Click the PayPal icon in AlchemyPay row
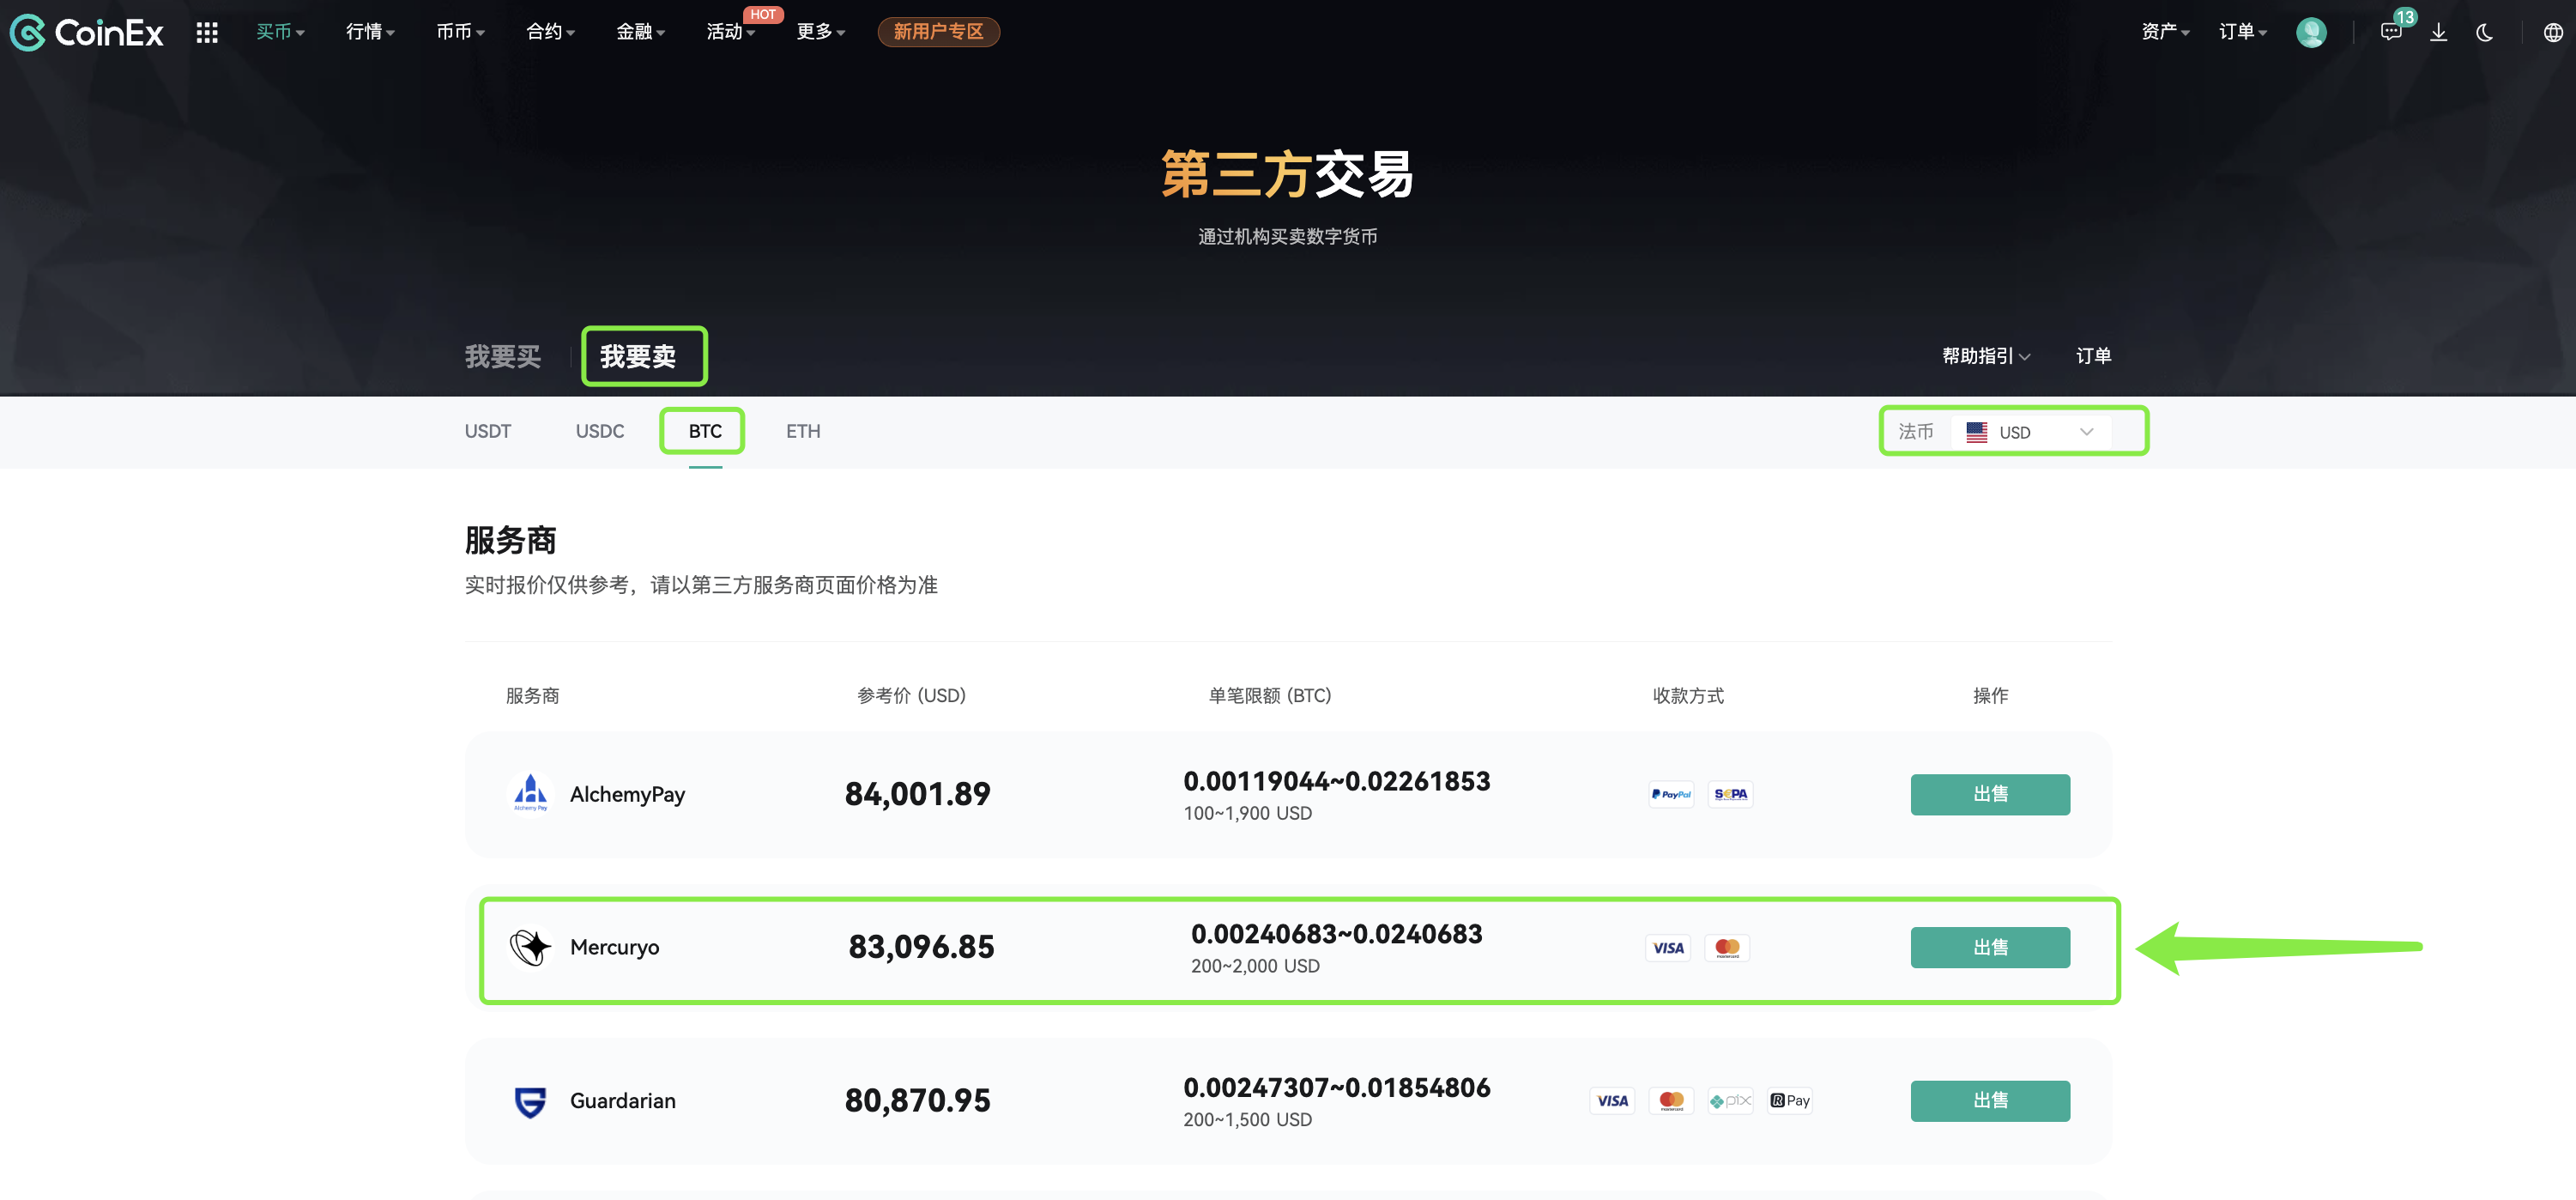2576x1200 pixels. tap(1671, 794)
